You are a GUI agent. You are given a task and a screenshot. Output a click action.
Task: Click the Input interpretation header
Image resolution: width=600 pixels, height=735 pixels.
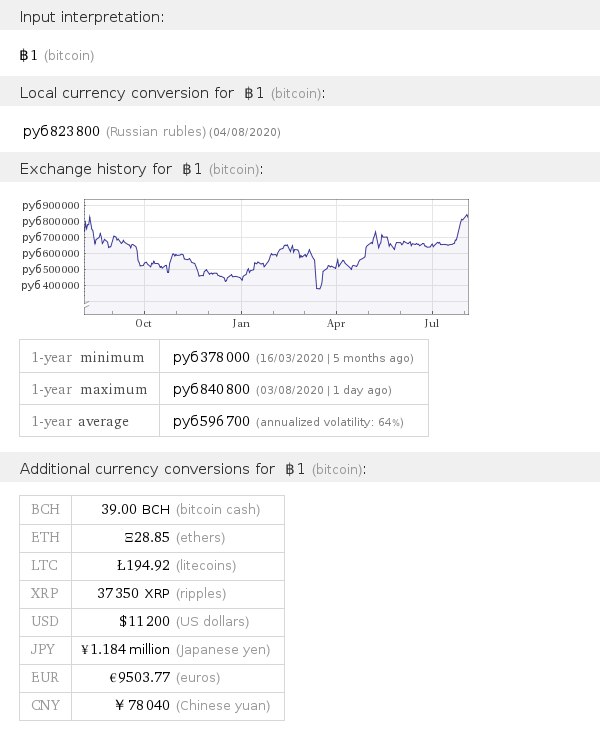(92, 17)
